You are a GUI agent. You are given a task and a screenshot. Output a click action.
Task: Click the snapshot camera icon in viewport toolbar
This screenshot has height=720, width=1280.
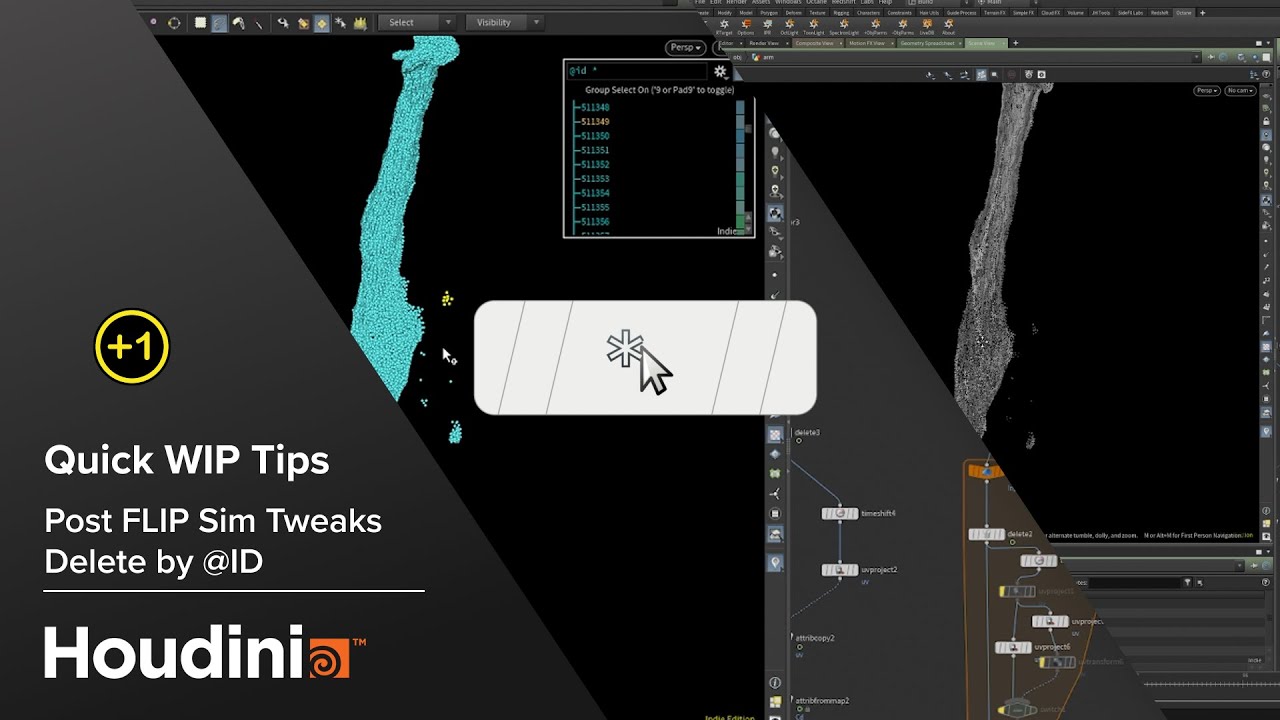pyautogui.click(x=1042, y=74)
